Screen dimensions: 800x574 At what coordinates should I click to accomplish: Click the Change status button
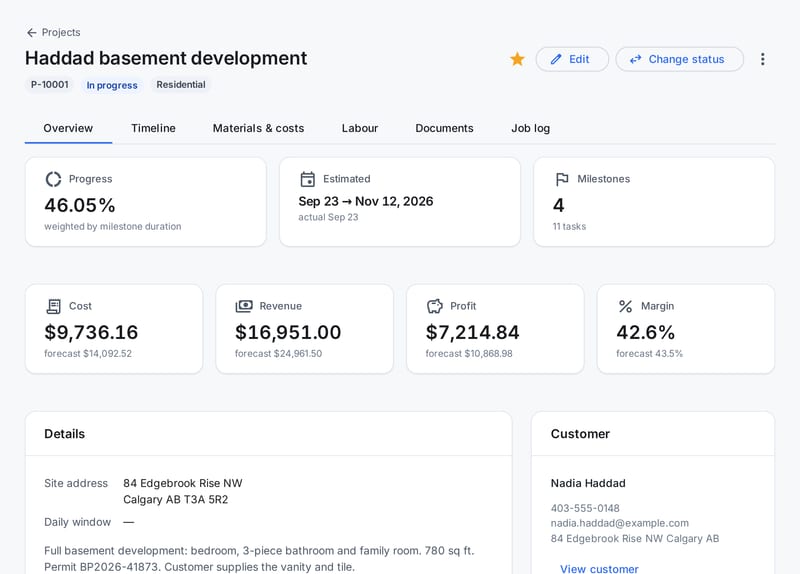click(679, 59)
